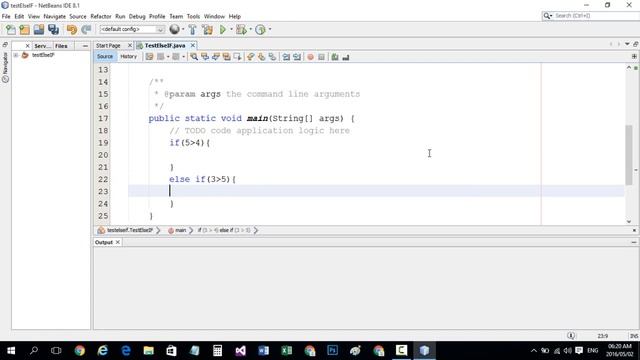Image resolution: width=640 pixels, height=360 pixels.
Task: Open the default config dropdown
Action: pos(132,29)
